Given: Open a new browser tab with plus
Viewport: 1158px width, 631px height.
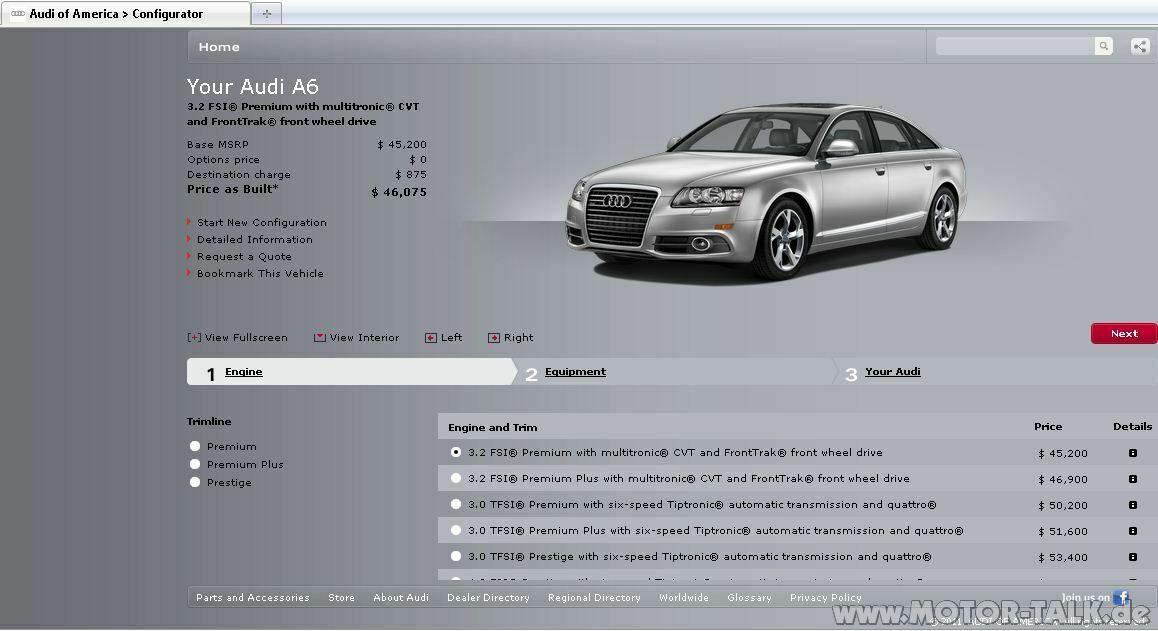Looking at the screenshot, I should tap(267, 13).
